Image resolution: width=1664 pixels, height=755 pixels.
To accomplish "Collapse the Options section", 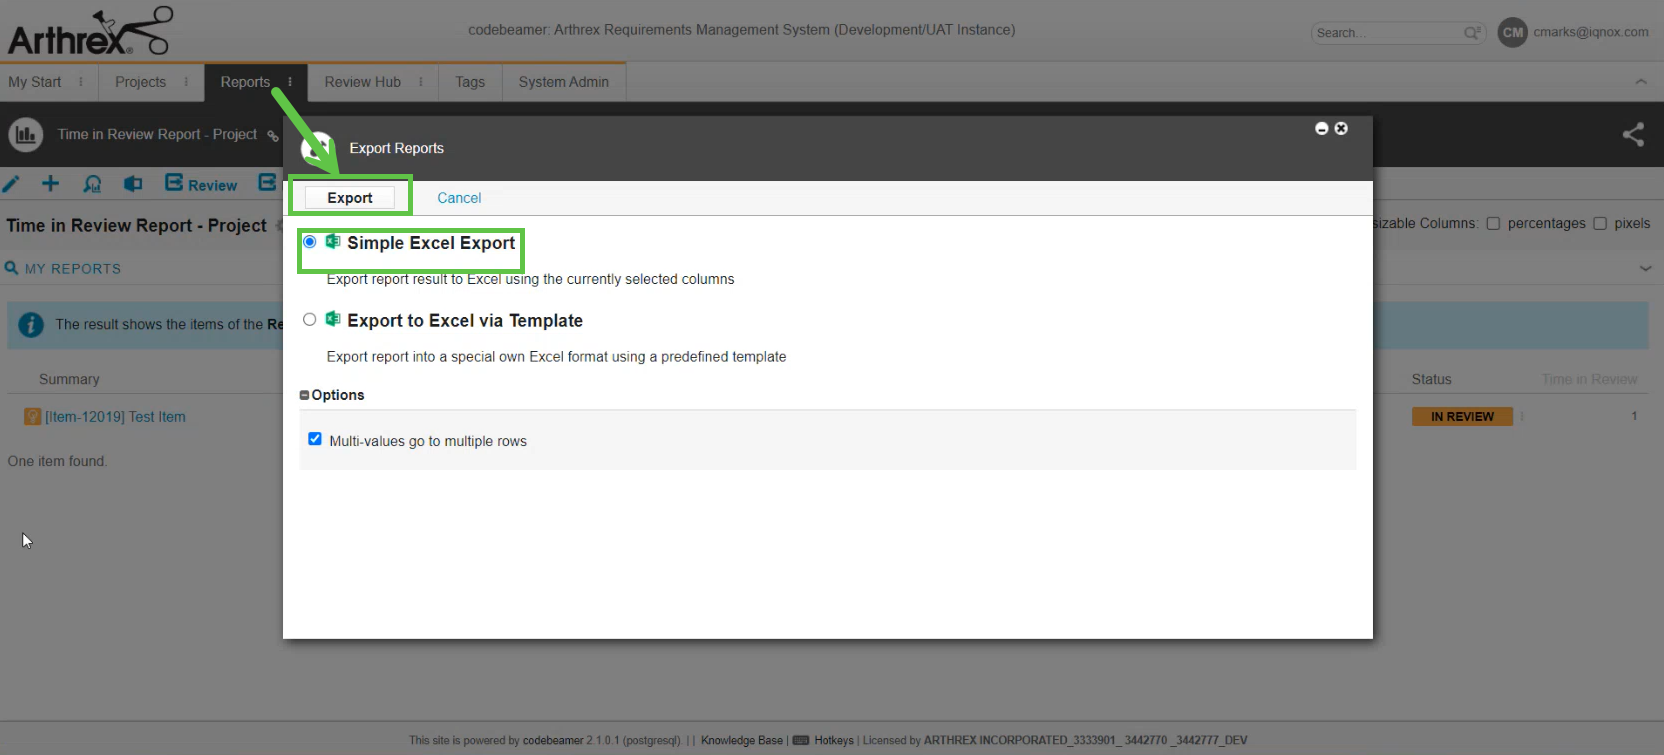I will (x=304, y=395).
